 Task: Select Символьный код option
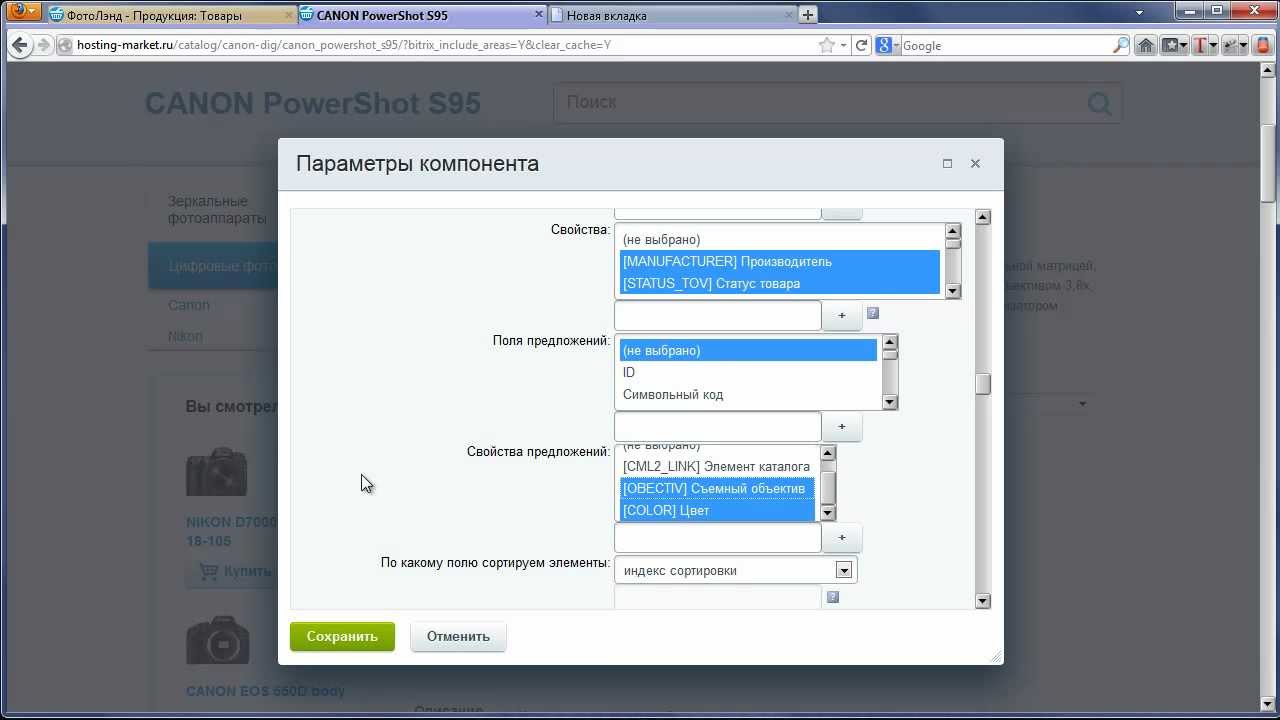pos(748,394)
